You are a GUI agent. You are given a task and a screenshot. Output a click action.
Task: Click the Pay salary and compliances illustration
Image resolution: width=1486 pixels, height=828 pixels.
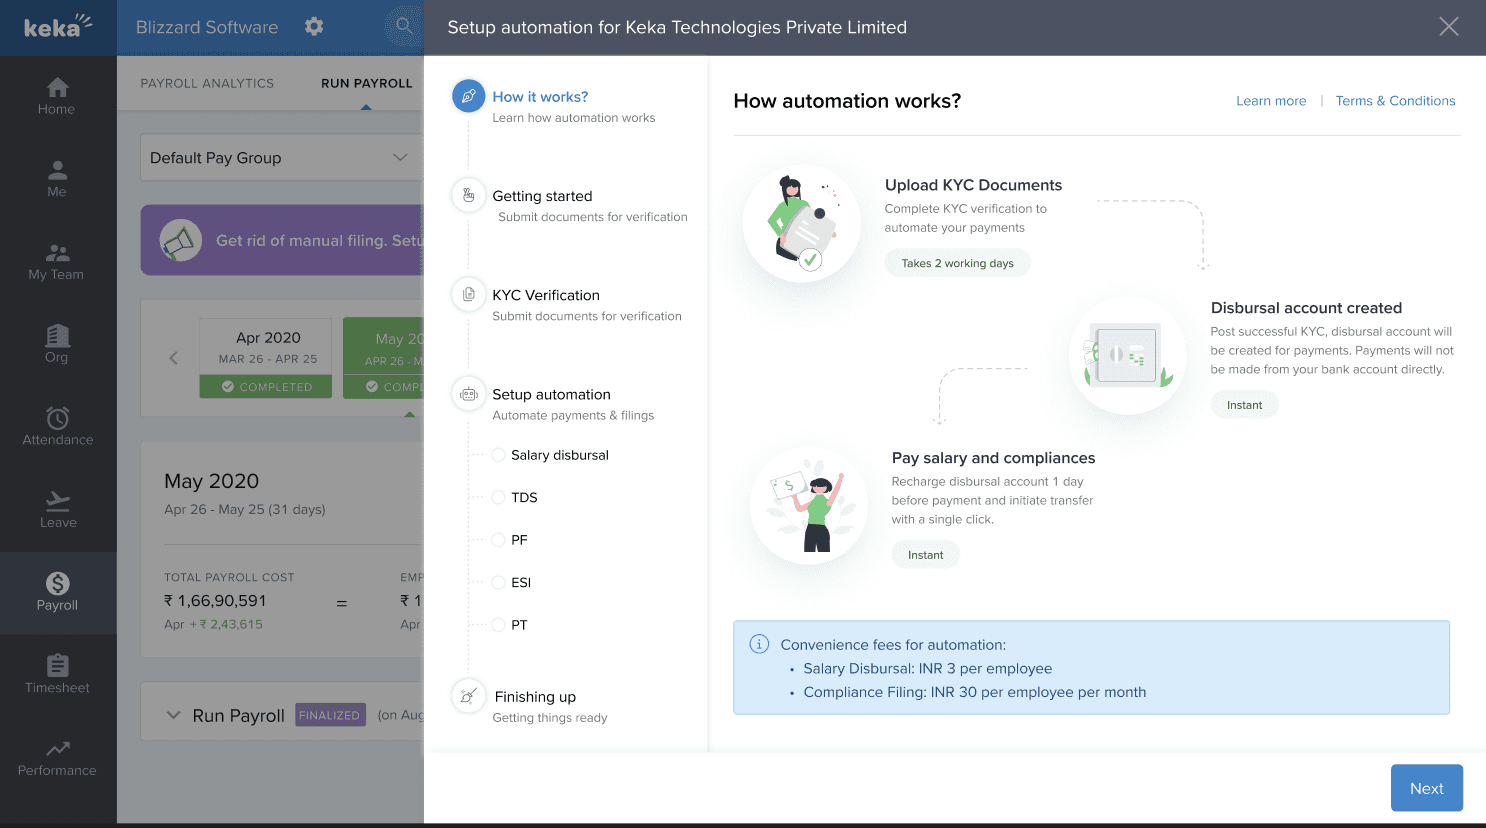click(809, 506)
